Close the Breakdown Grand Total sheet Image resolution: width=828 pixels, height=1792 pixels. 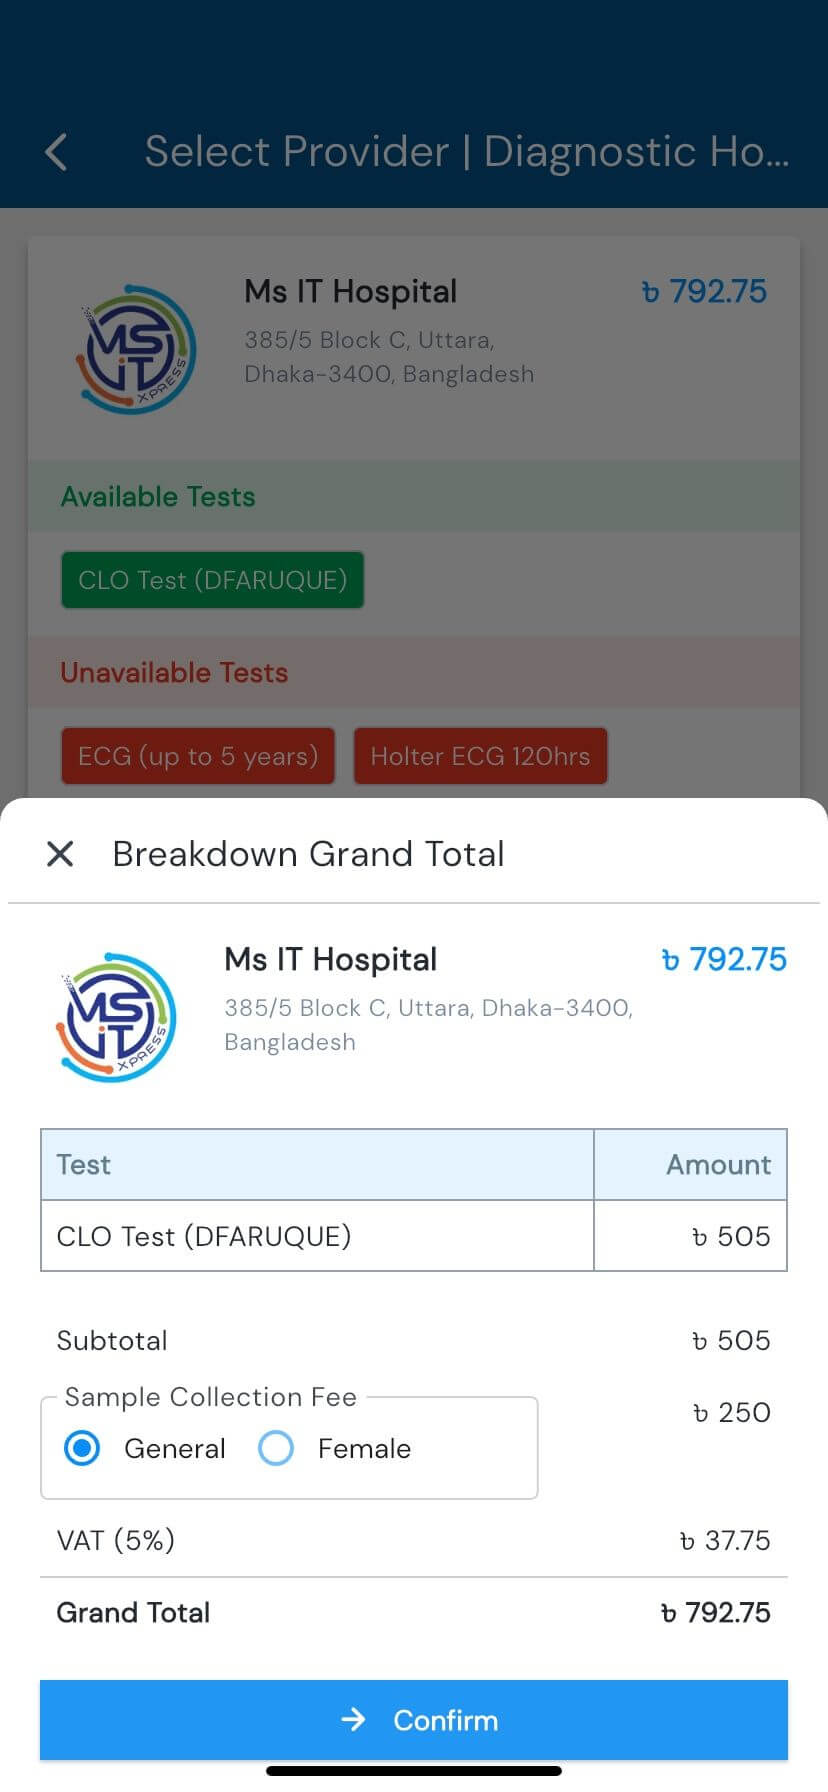coord(60,854)
